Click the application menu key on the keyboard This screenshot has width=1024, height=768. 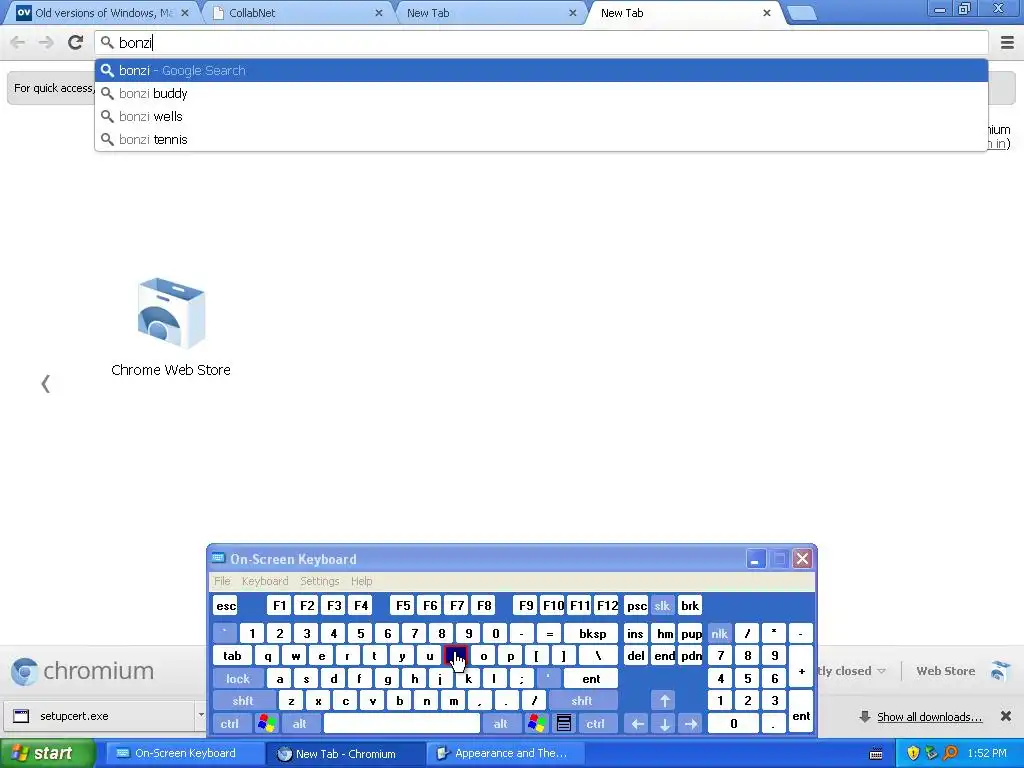(564, 724)
